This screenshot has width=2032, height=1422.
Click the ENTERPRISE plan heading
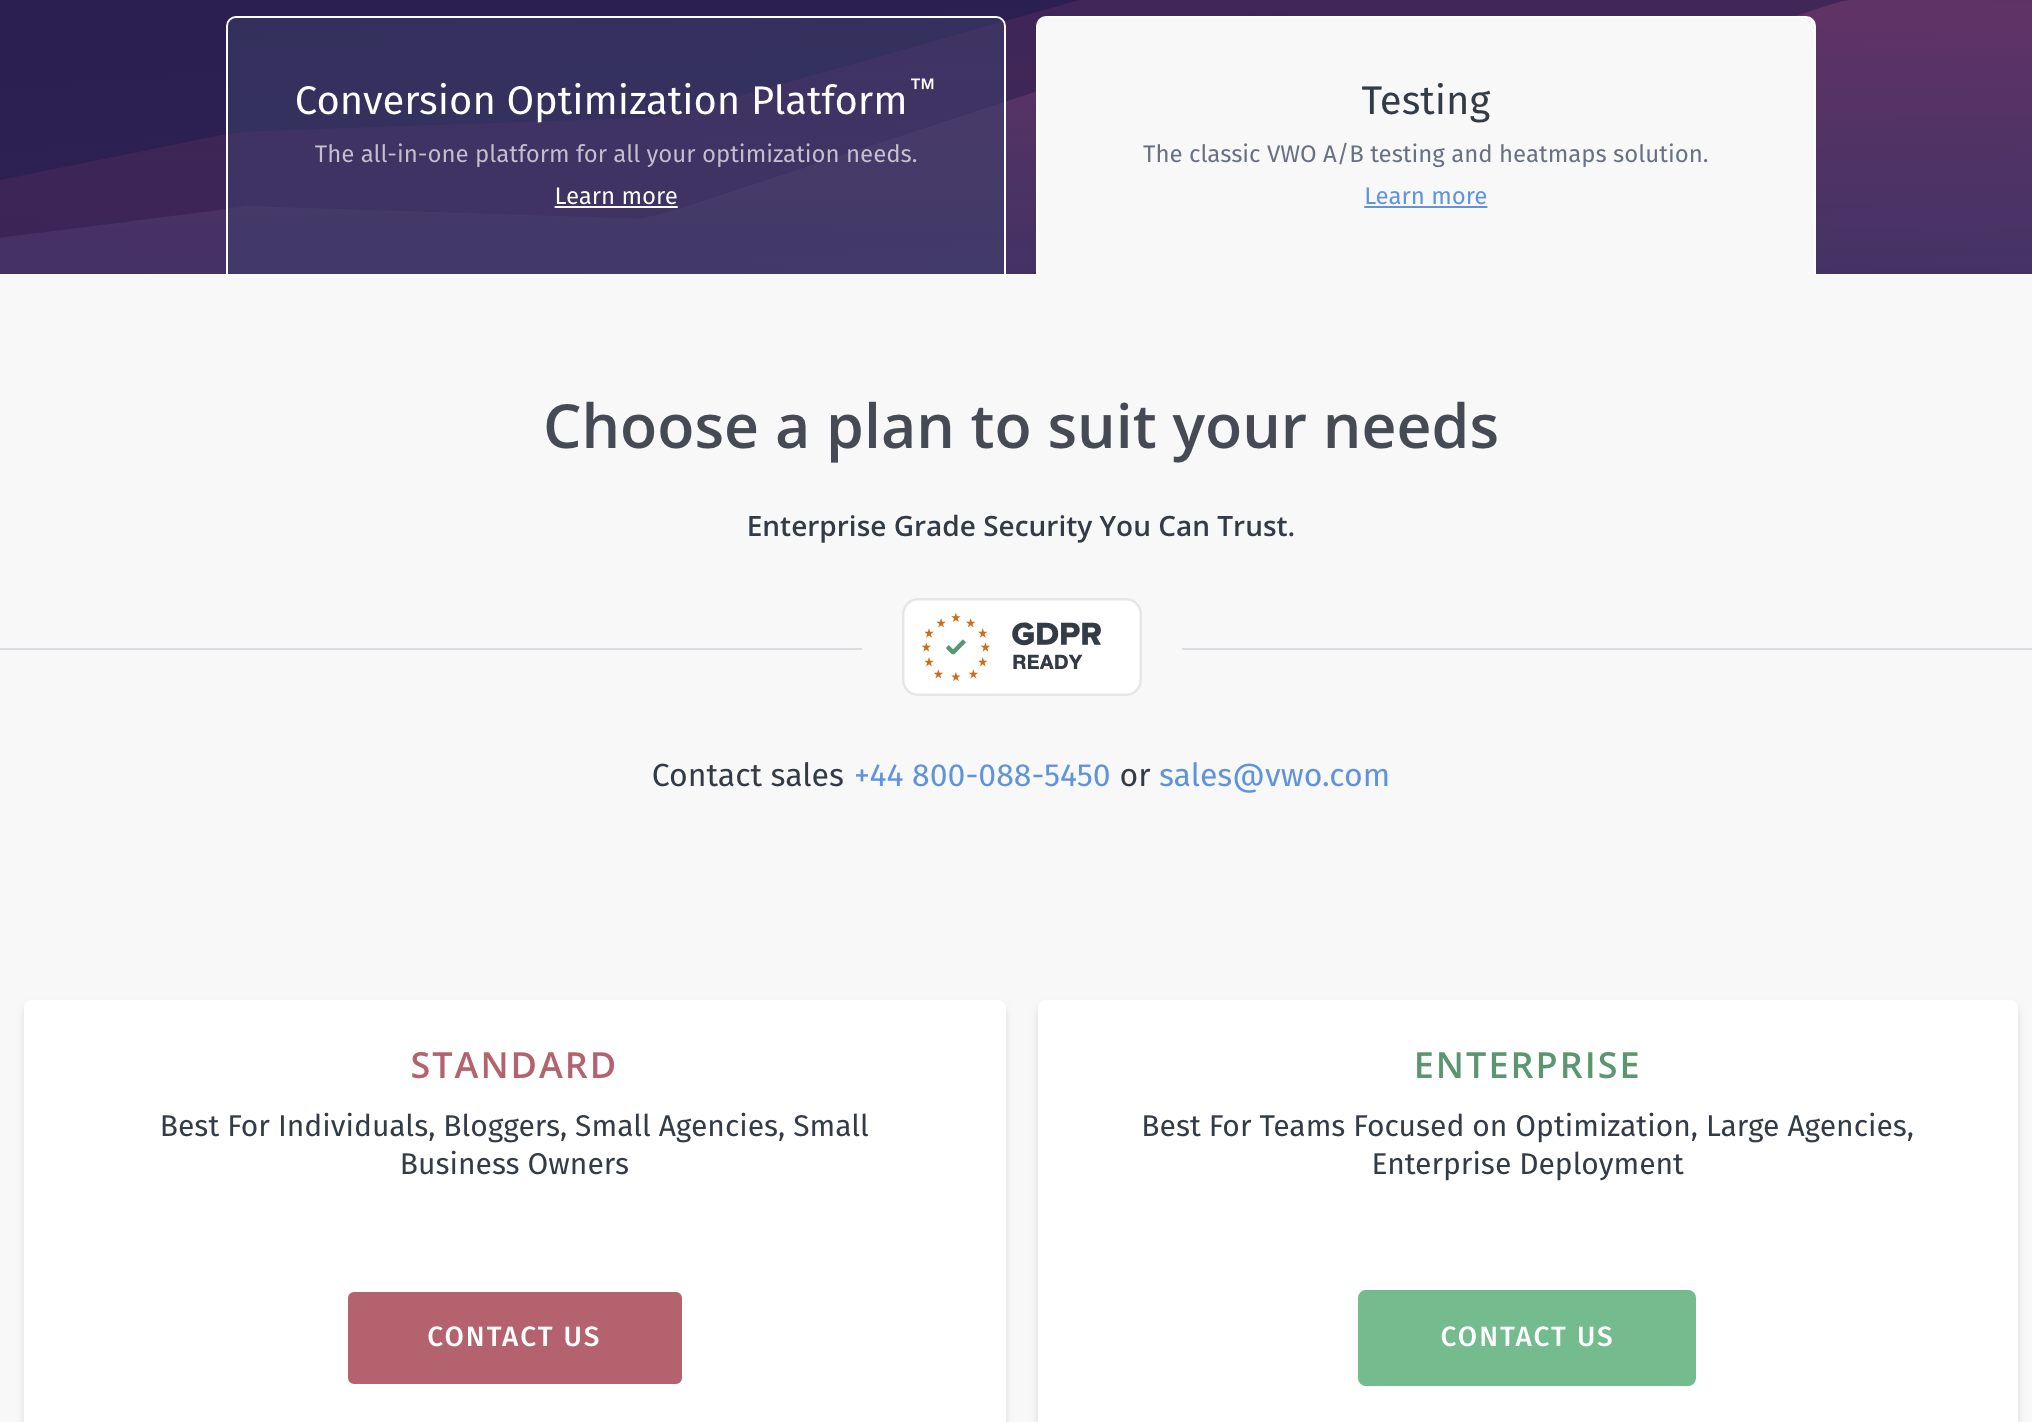[1527, 1065]
